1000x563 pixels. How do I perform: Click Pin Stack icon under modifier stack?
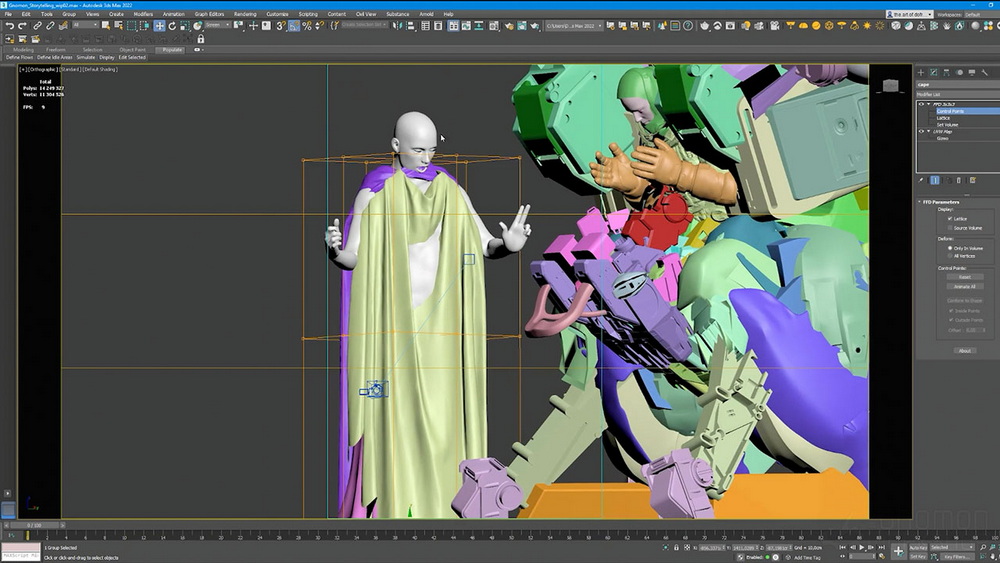(921, 180)
